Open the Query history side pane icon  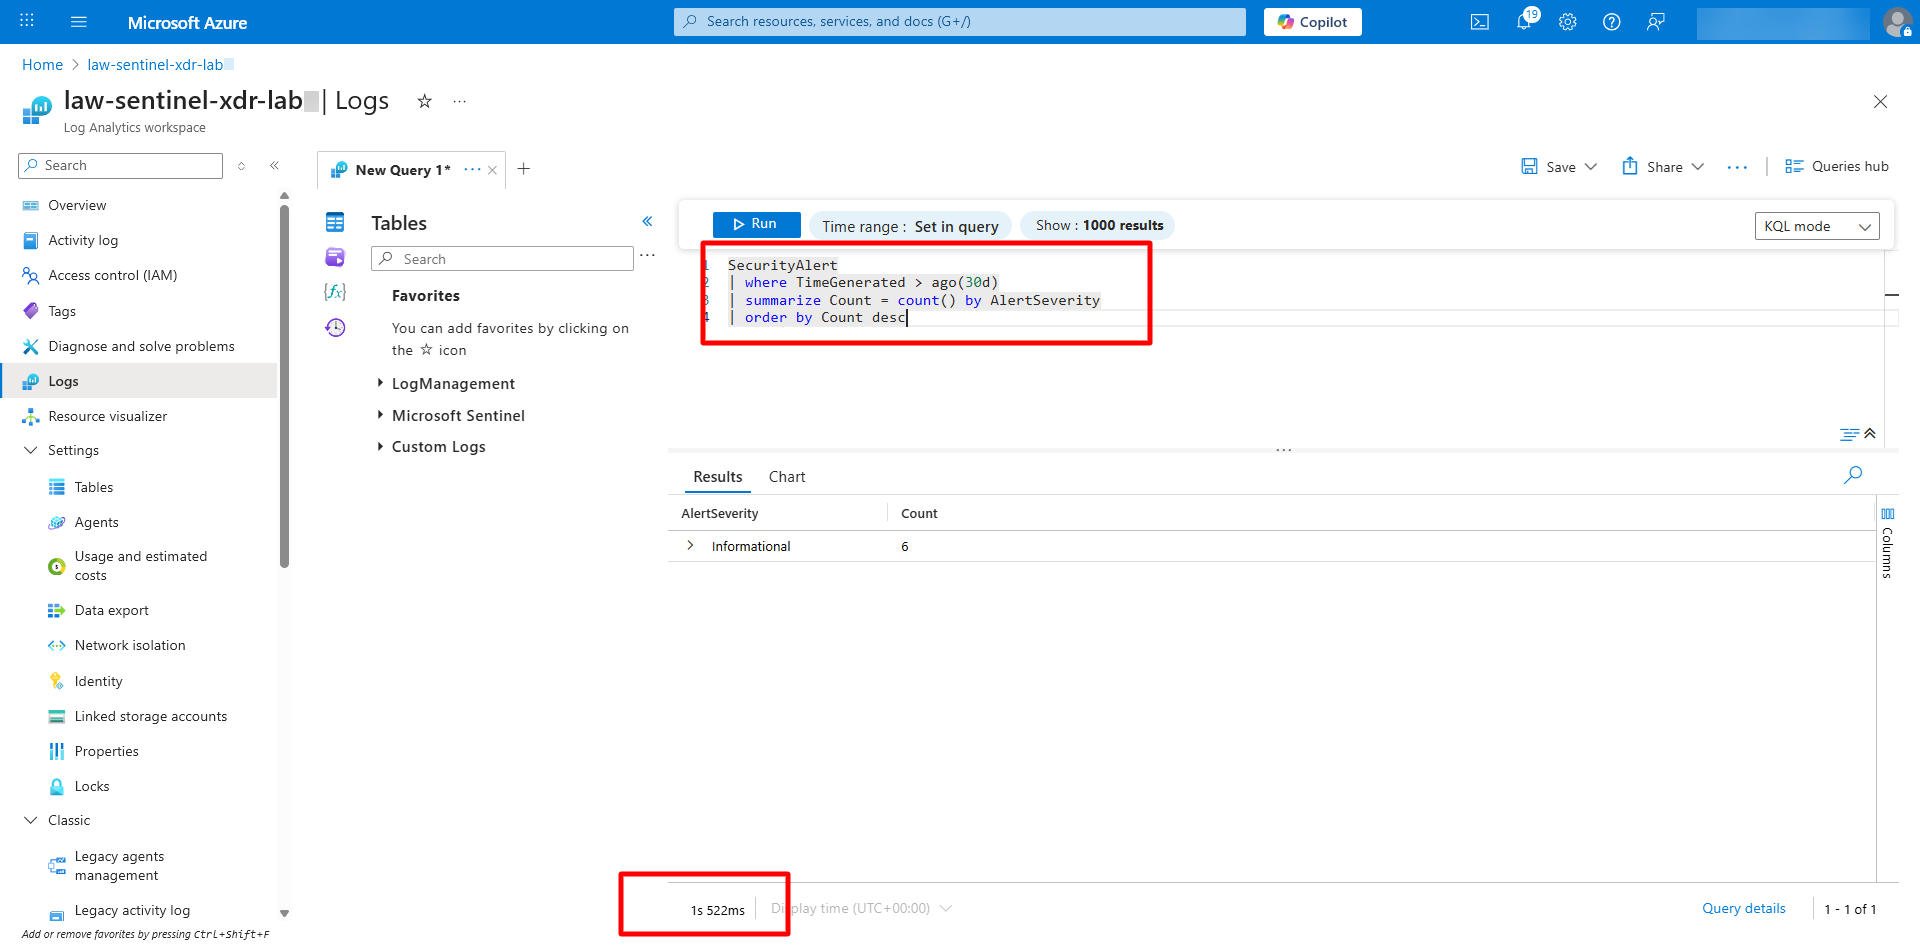[335, 327]
